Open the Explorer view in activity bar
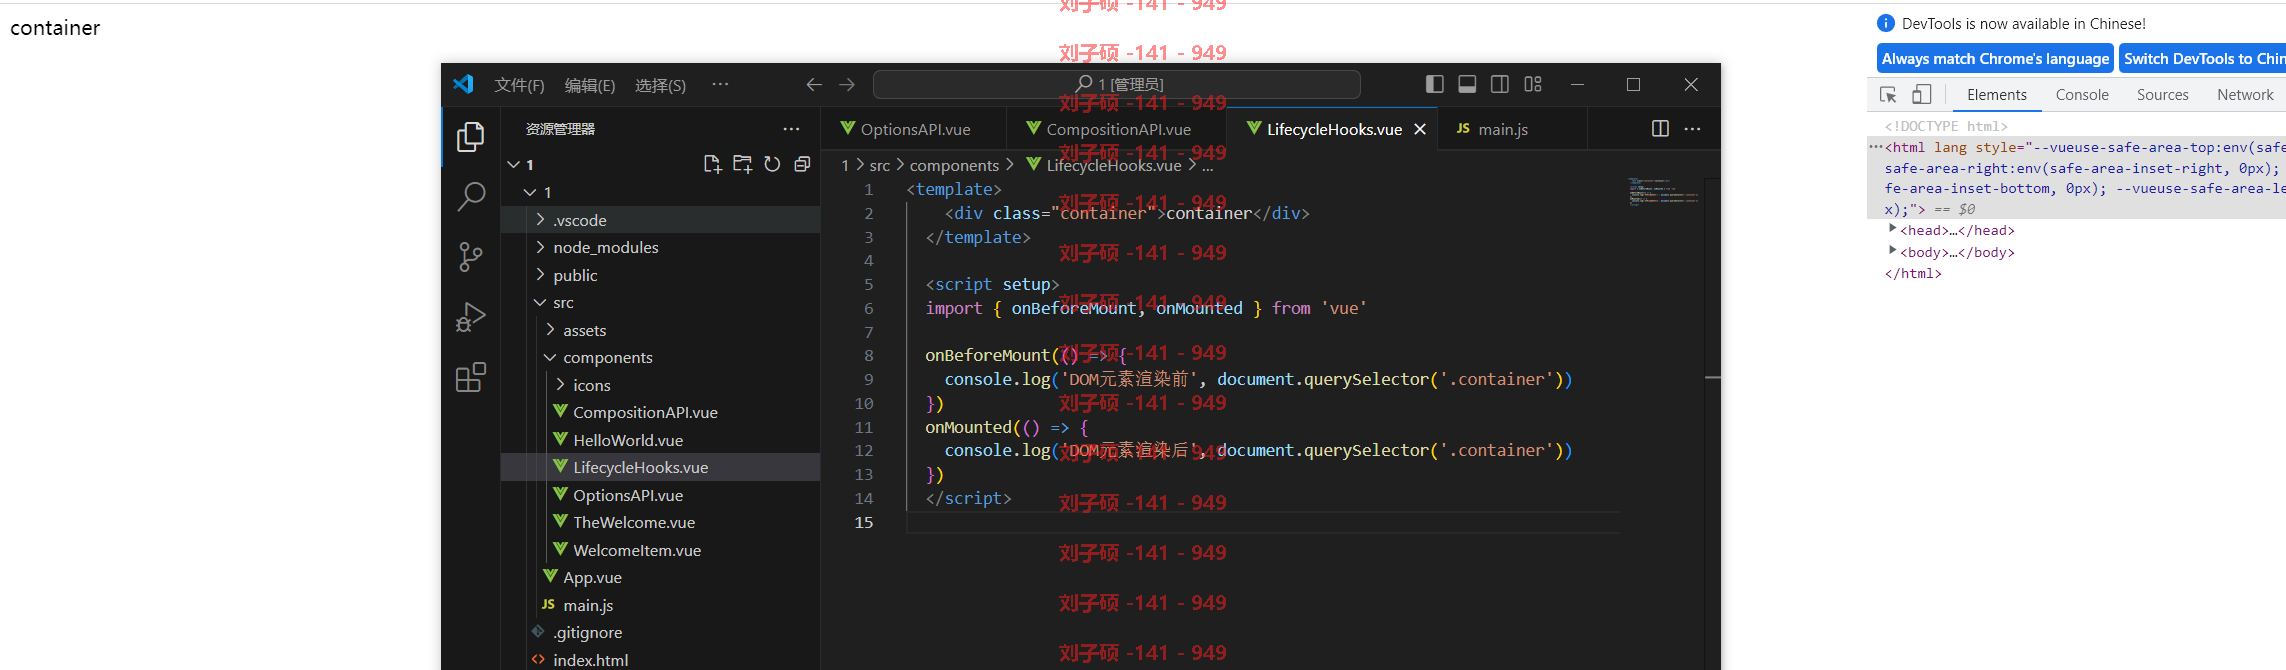Viewport: 2286px width, 670px height. (470, 137)
